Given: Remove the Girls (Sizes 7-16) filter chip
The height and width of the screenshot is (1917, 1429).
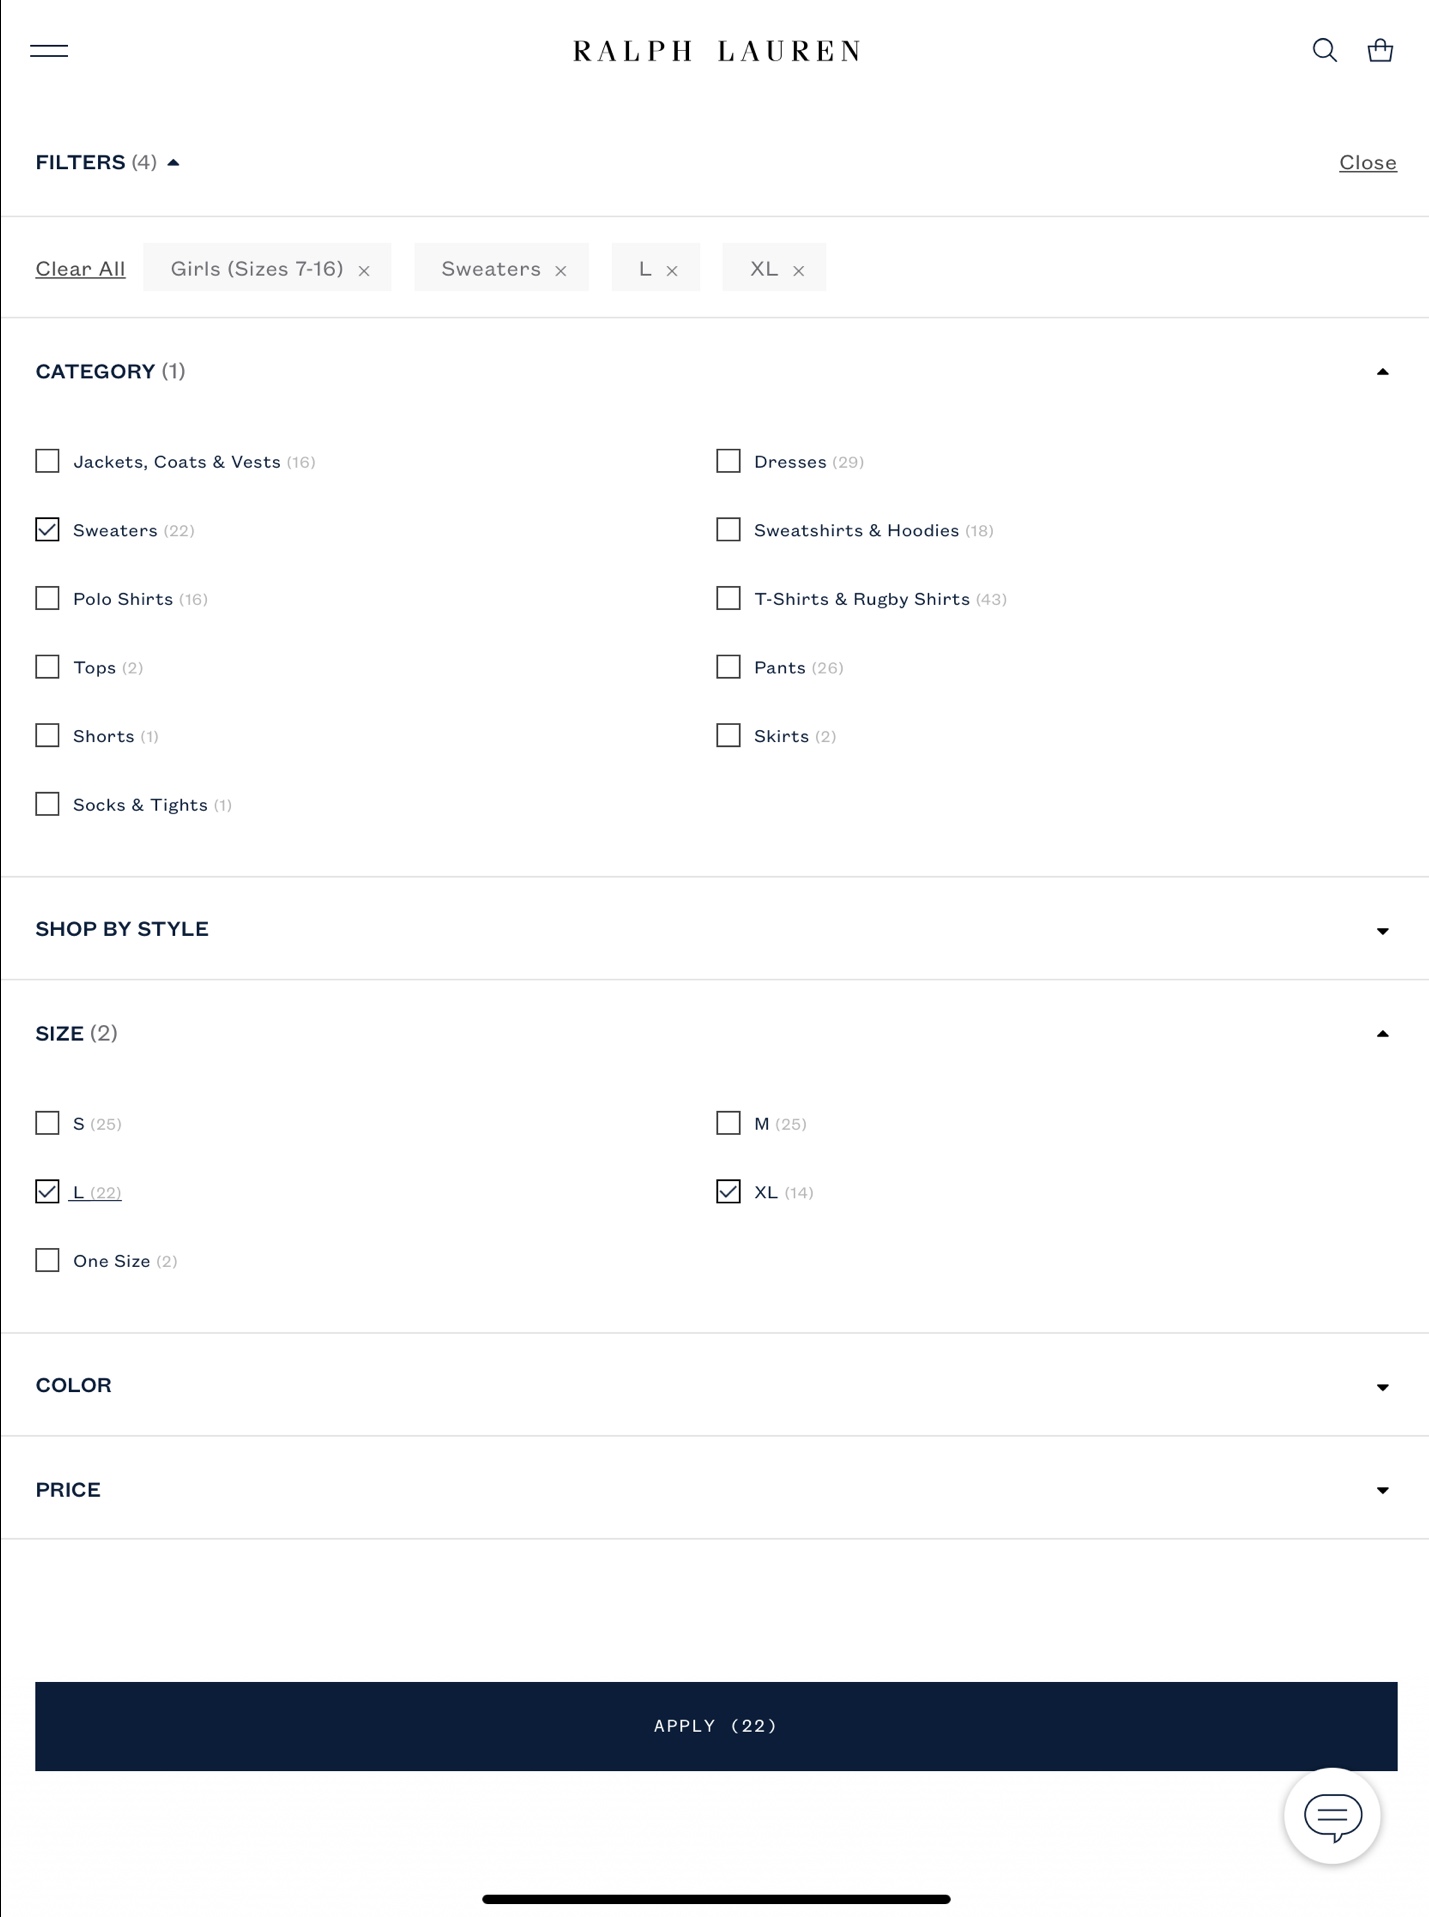Looking at the screenshot, I should tap(364, 270).
